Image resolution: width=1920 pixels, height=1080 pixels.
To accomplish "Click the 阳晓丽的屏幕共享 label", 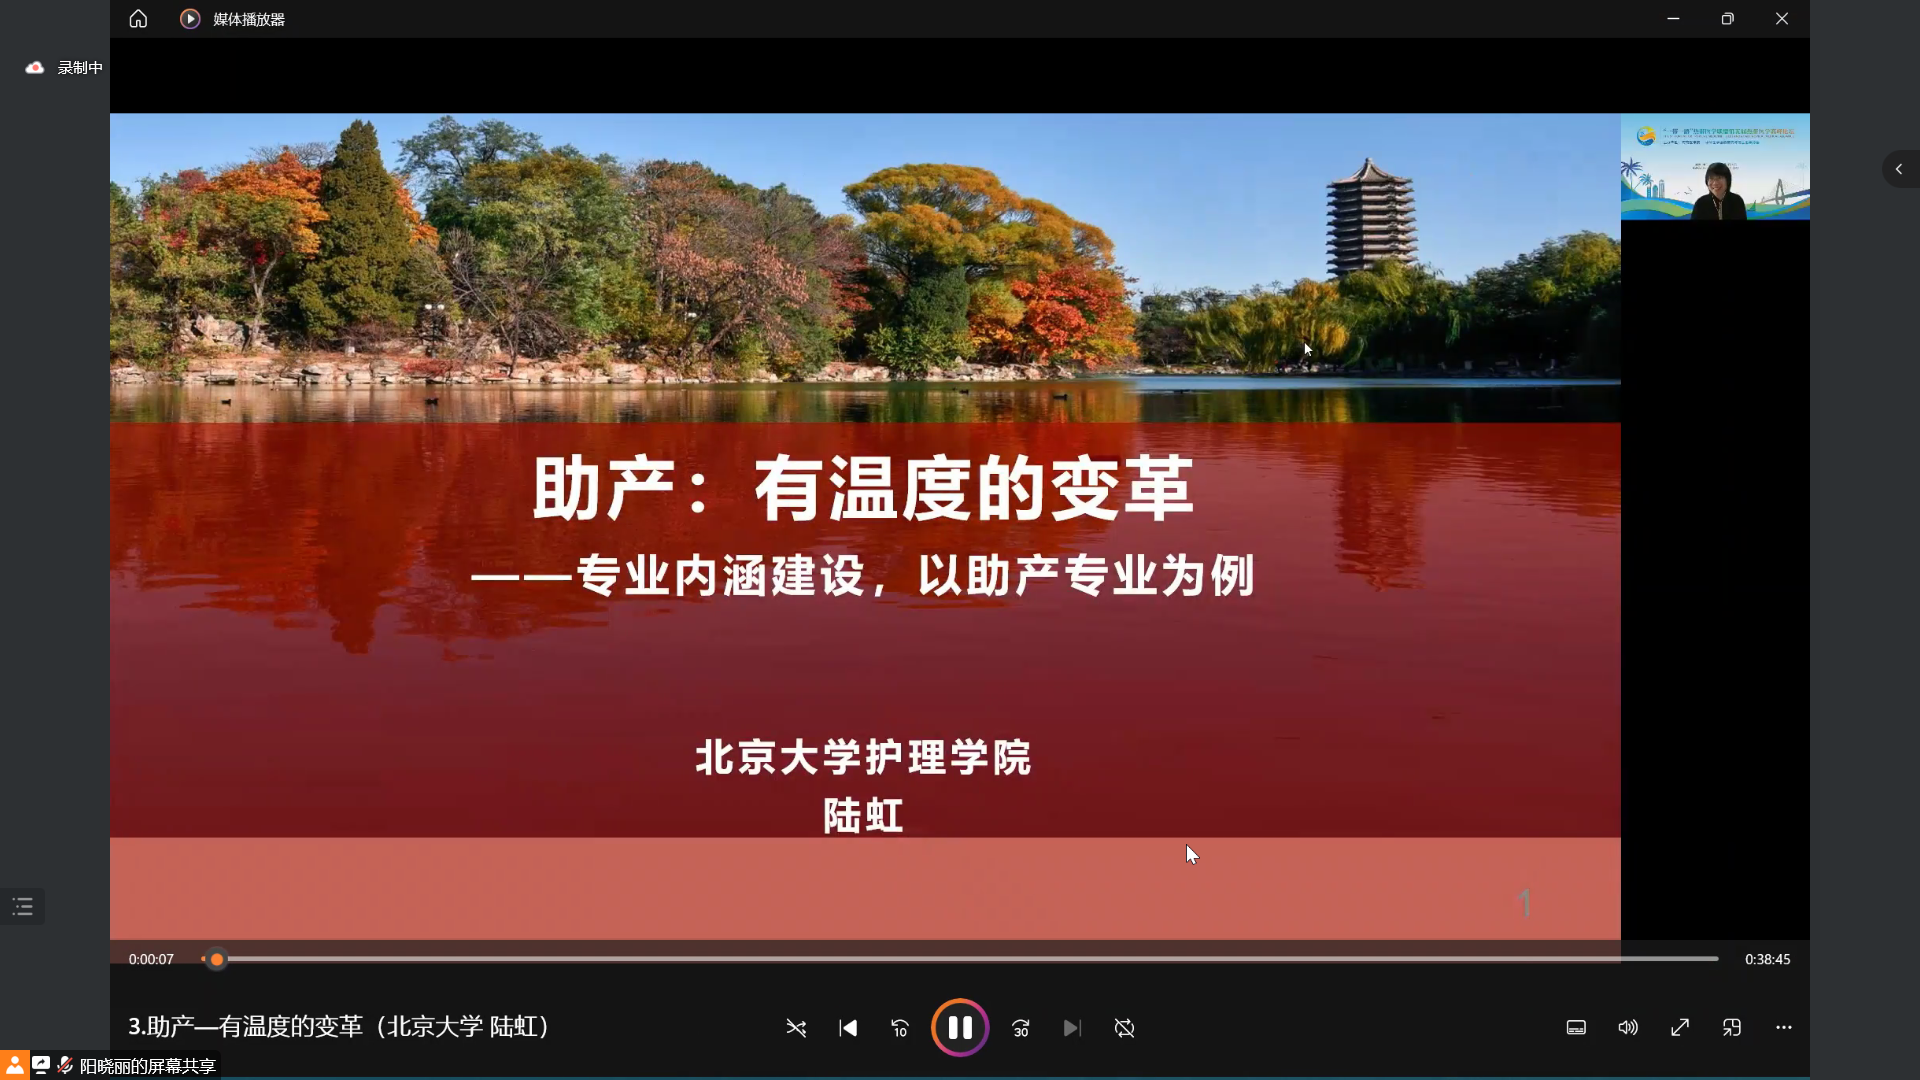I will 148,1066.
